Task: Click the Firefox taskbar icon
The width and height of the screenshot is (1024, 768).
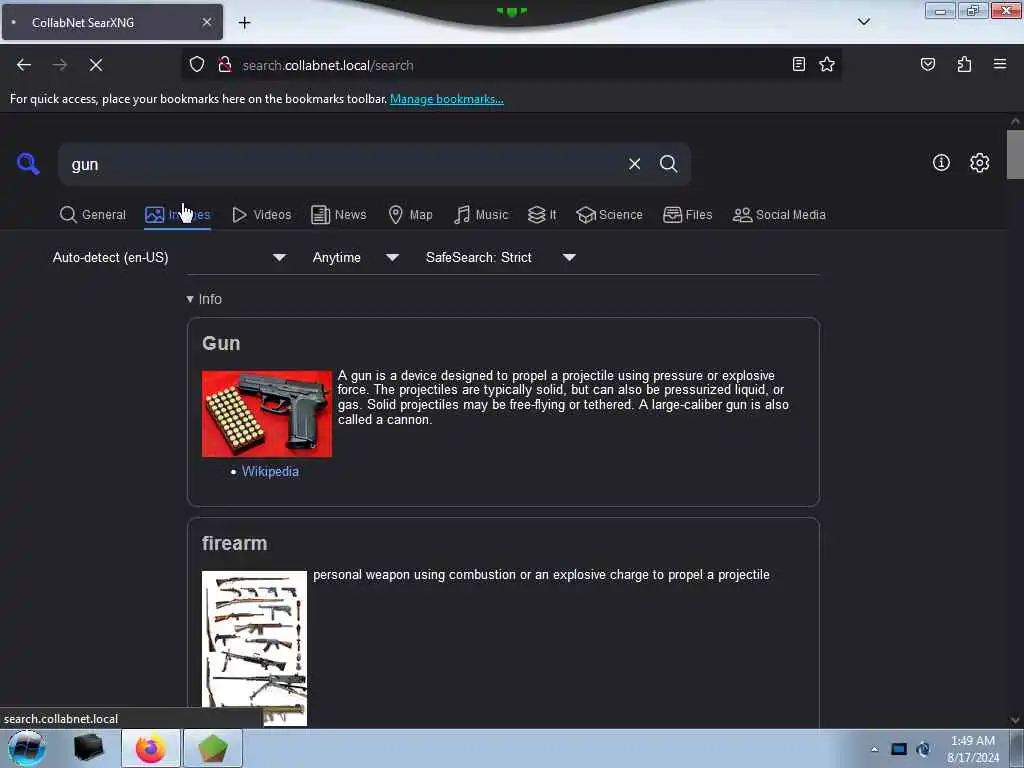Action: point(151,748)
